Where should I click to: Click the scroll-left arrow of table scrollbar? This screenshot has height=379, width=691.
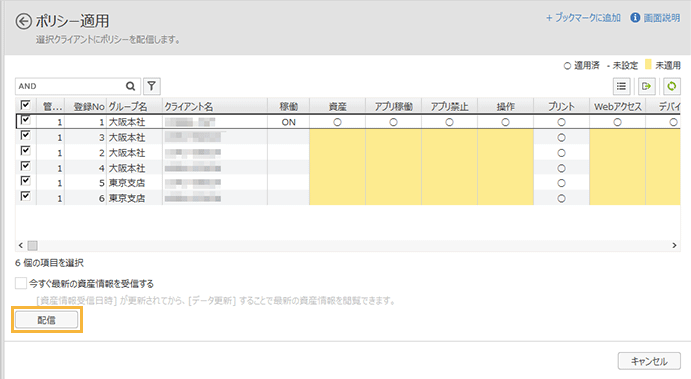pos(20,245)
